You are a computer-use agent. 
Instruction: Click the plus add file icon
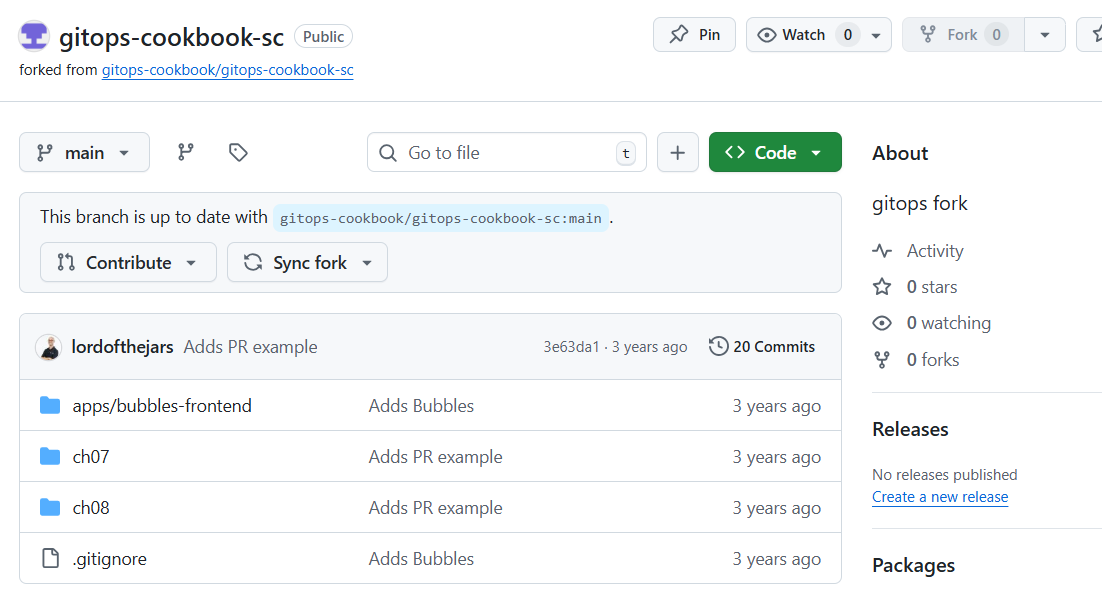click(678, 152)
